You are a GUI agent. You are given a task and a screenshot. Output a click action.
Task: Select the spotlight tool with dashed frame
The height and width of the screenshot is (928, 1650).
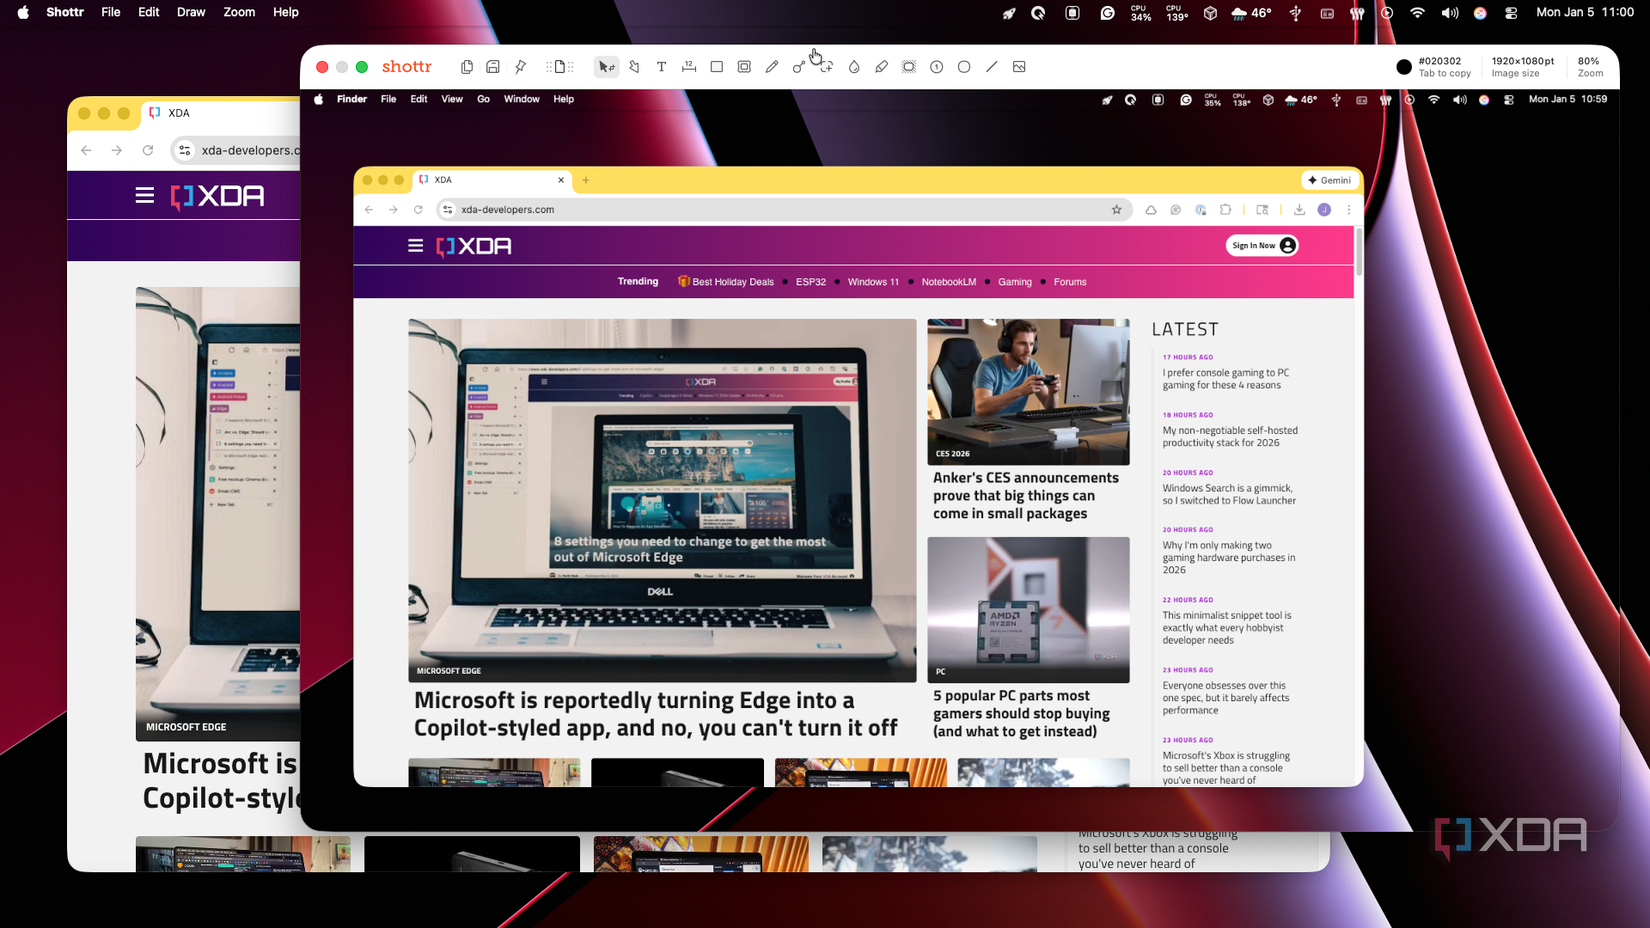[909, 67]
